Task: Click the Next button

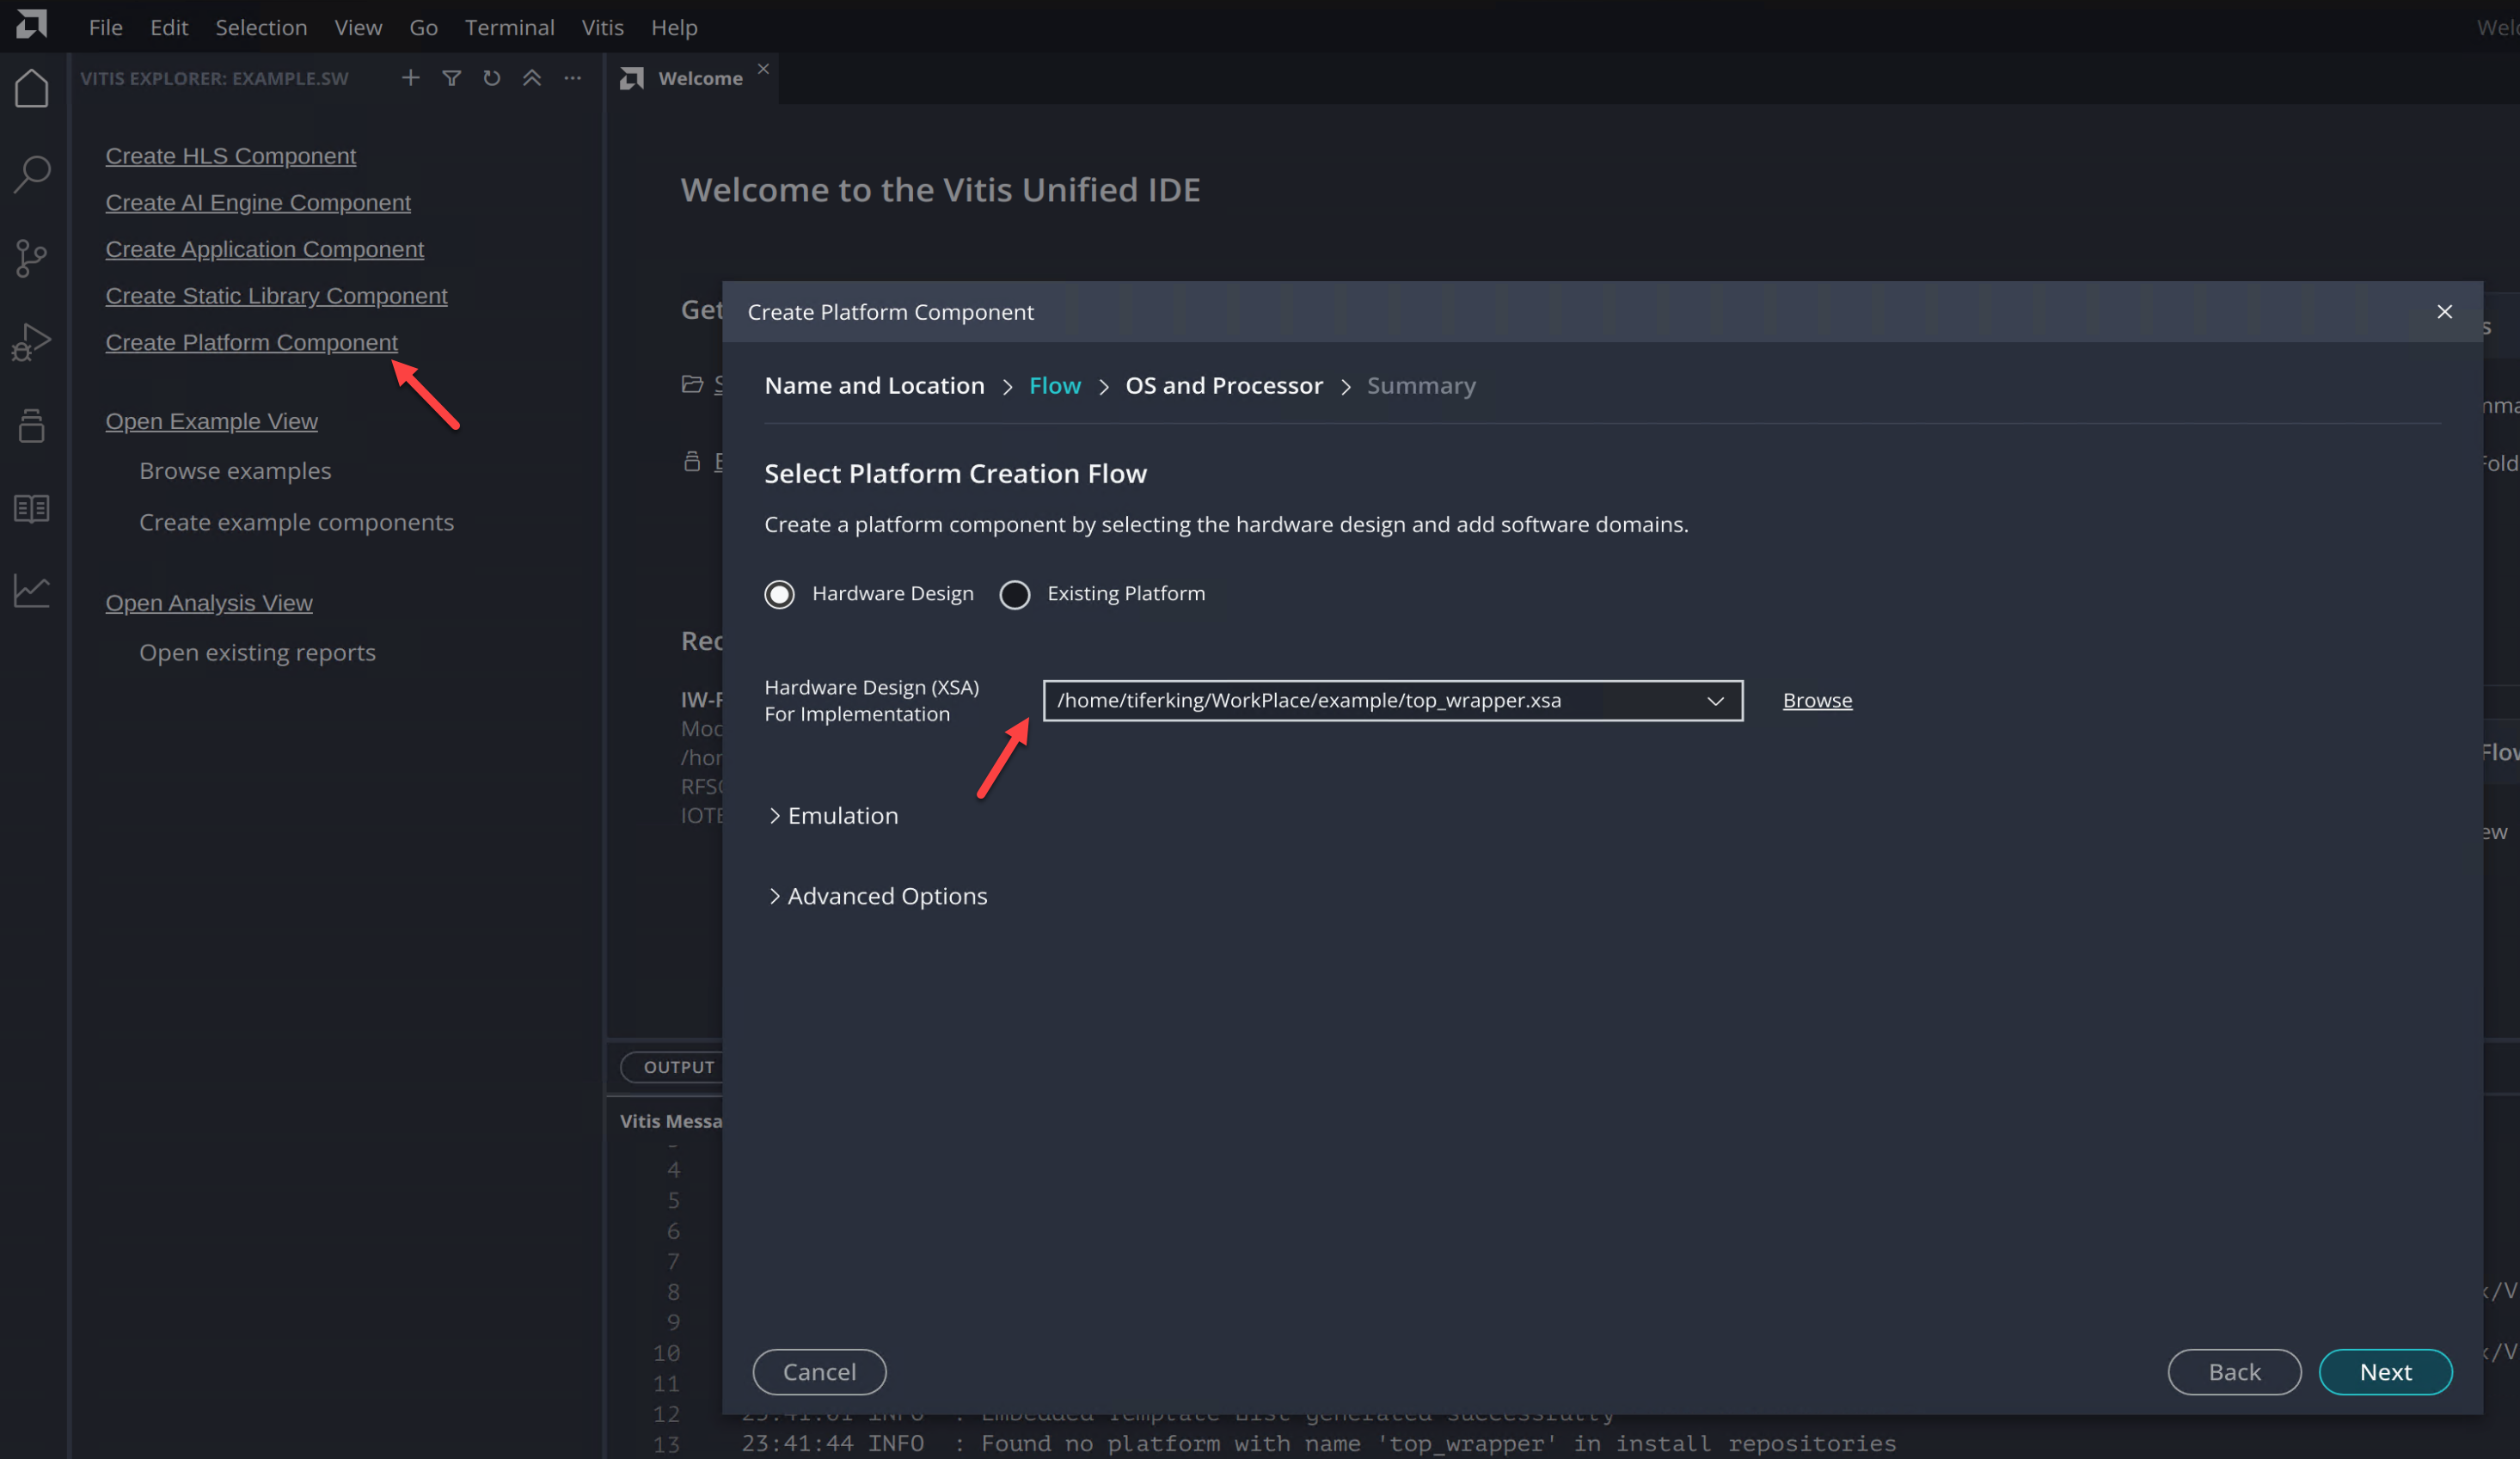Action: point(2385,1372)
